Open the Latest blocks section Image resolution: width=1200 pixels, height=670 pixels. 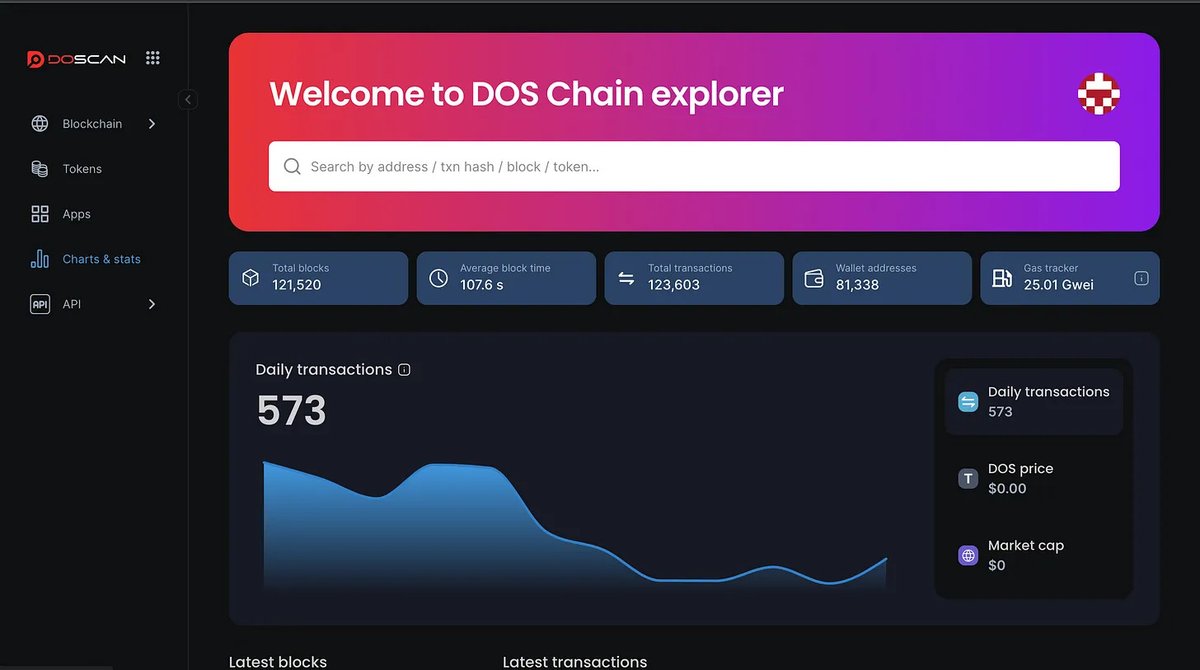tap(277, 661)
